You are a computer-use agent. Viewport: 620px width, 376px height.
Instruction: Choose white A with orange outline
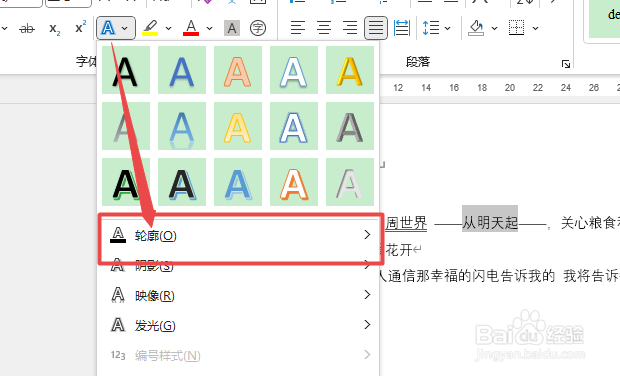point(294,182)
